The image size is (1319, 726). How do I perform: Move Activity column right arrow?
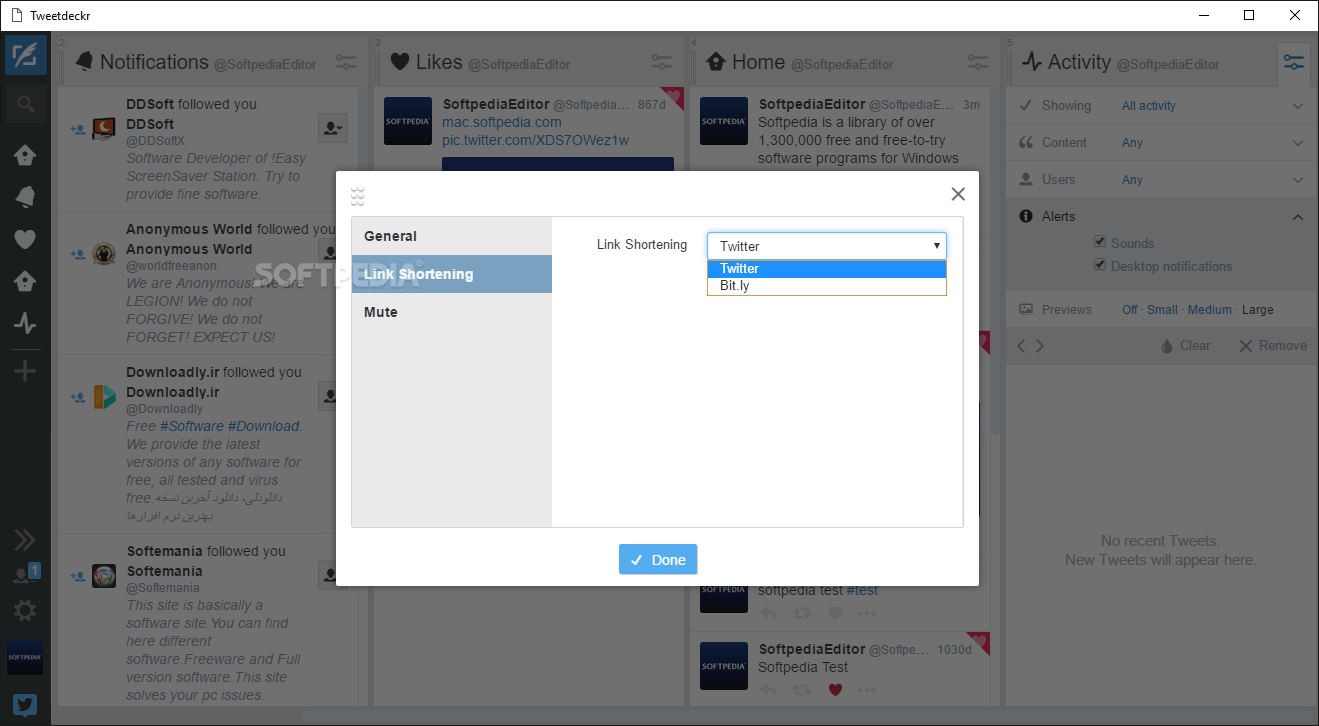(x=1040, y=346)
